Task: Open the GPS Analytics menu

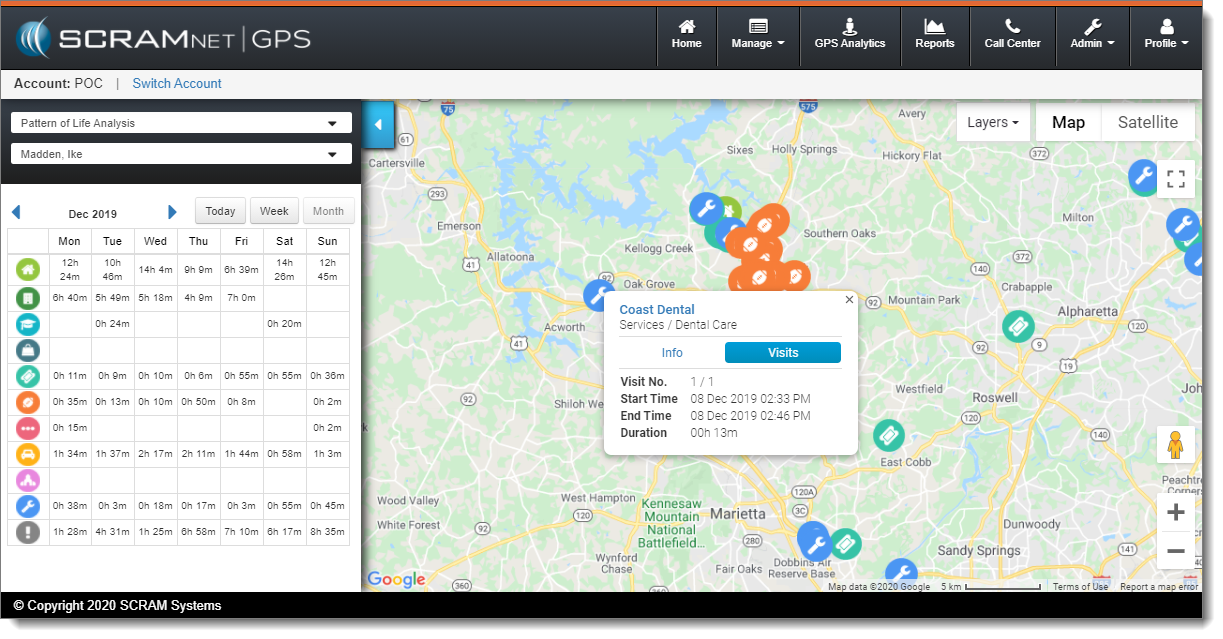Action: pyautogui.click(x=850, y=35)
